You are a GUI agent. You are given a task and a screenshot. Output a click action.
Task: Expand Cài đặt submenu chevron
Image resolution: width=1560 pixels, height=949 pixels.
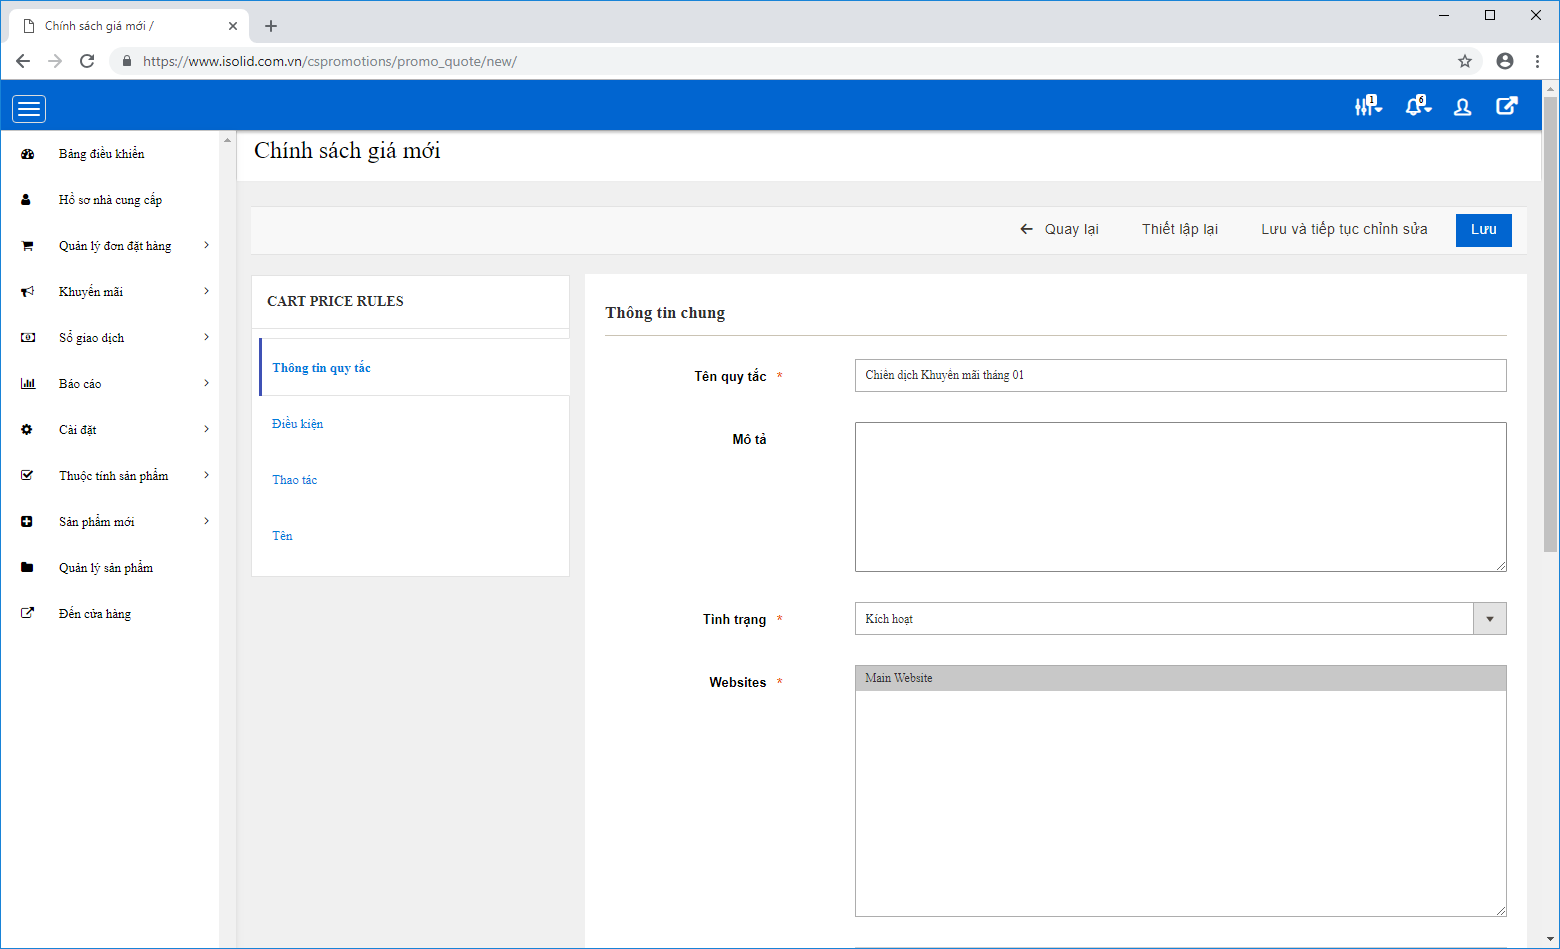(x=206, y=429)
